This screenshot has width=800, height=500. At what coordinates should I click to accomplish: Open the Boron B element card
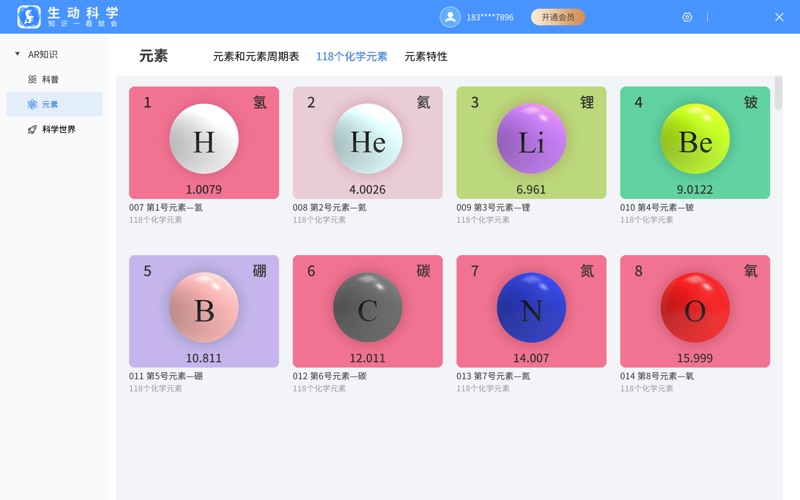(204, 311)
